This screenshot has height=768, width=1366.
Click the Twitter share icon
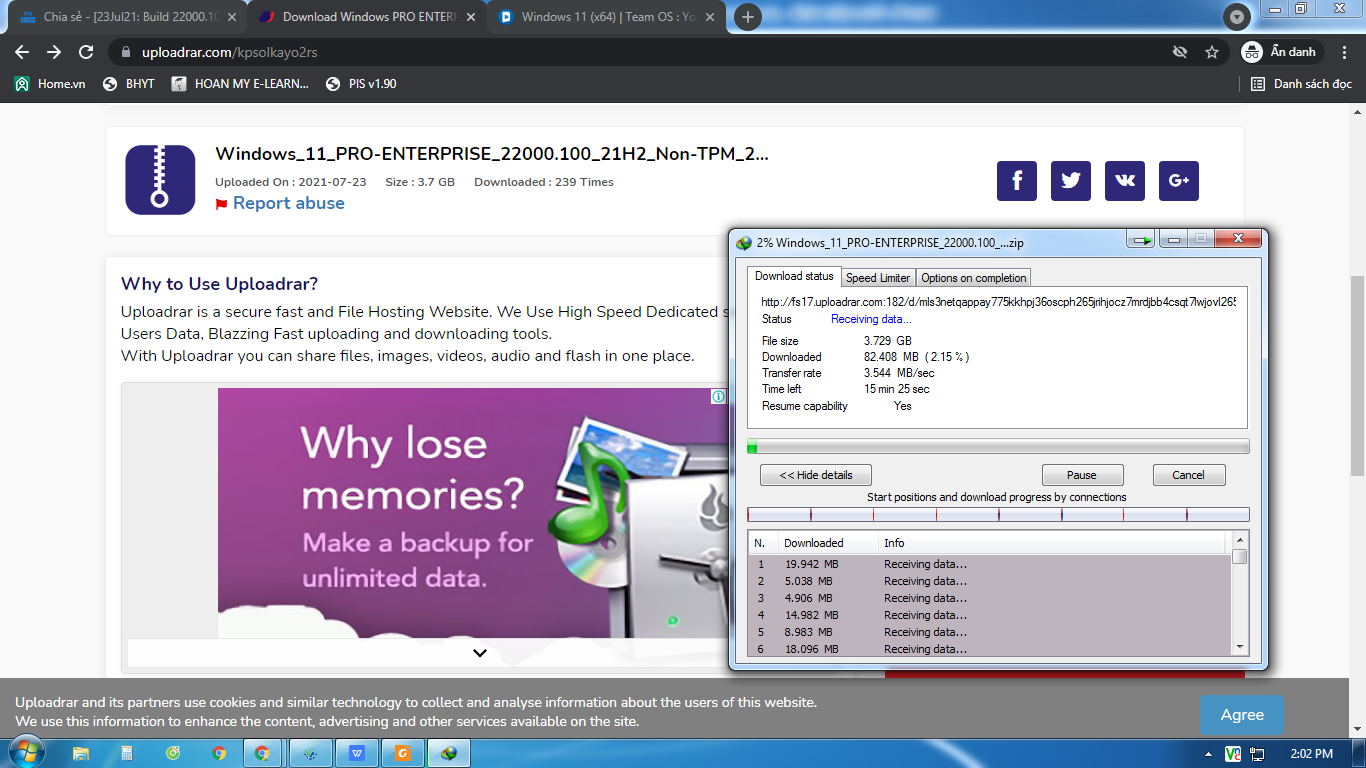(x=1071, y=181)
